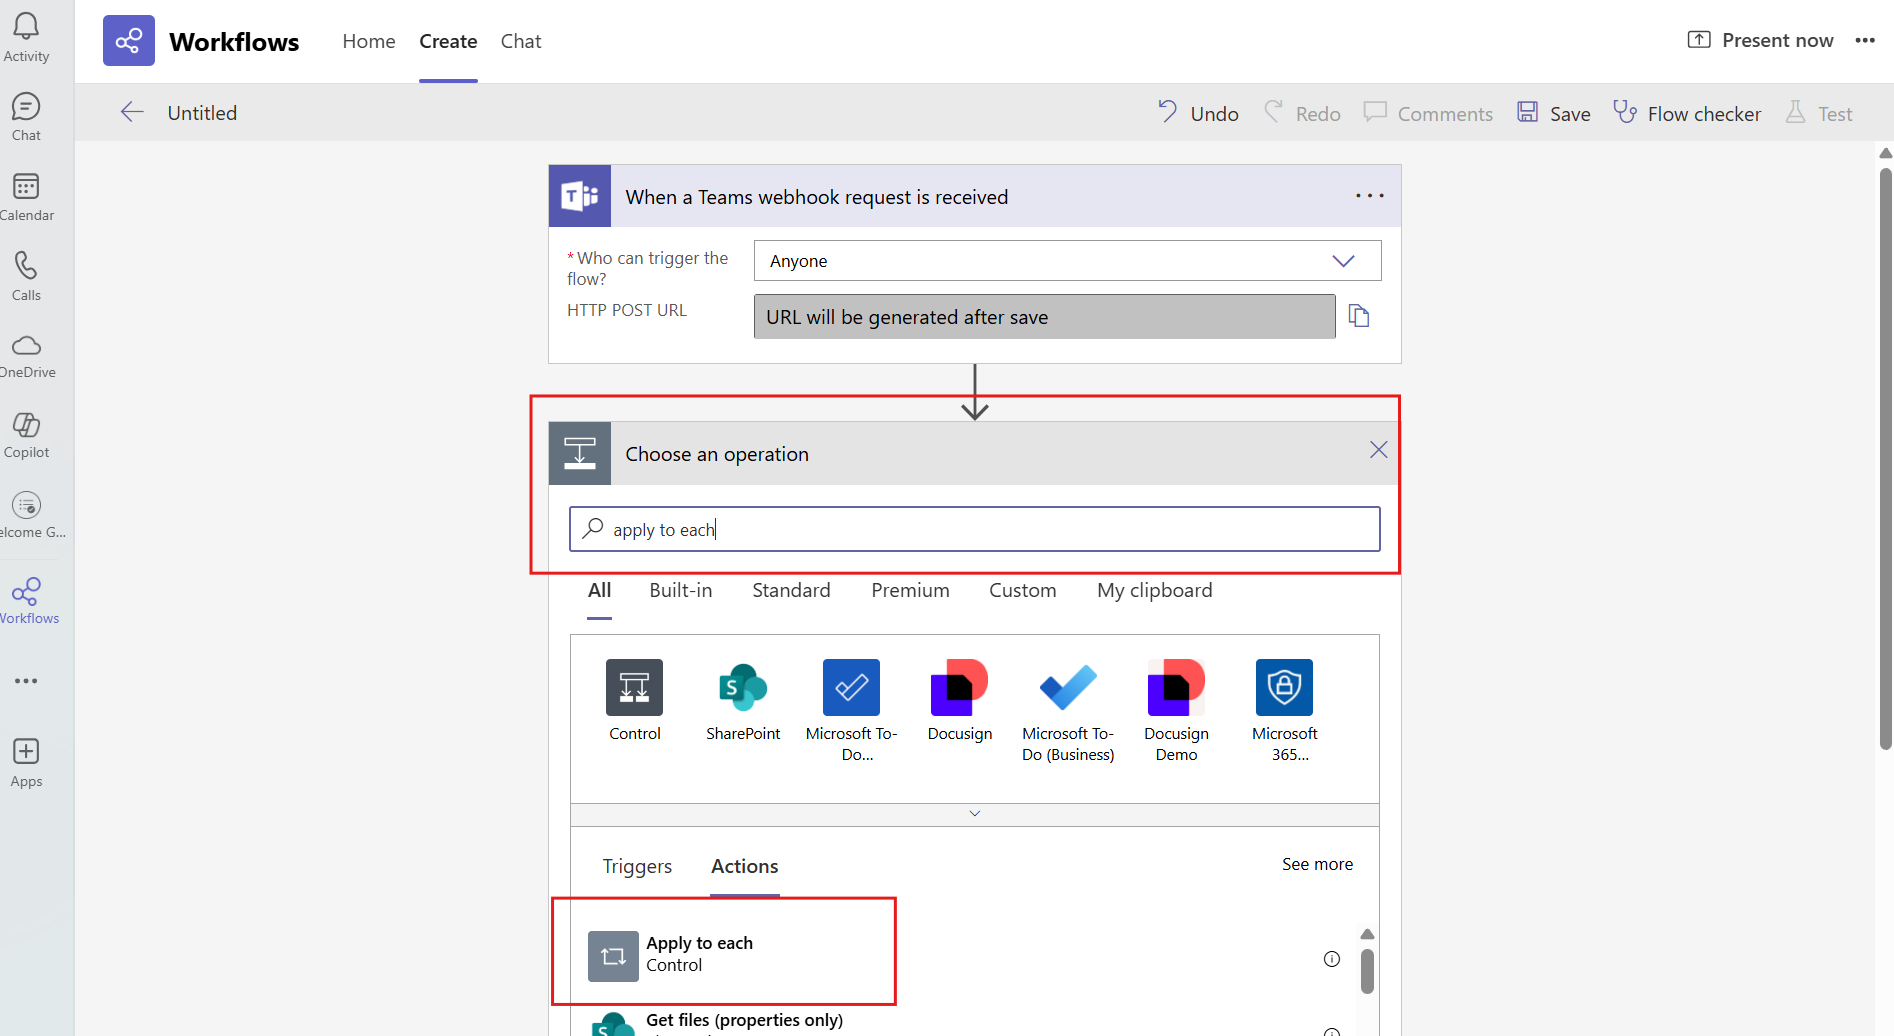Switch to the Home tab
Image resolution: width=1894 pixels, height=1036 pixels.
[369, 41]
